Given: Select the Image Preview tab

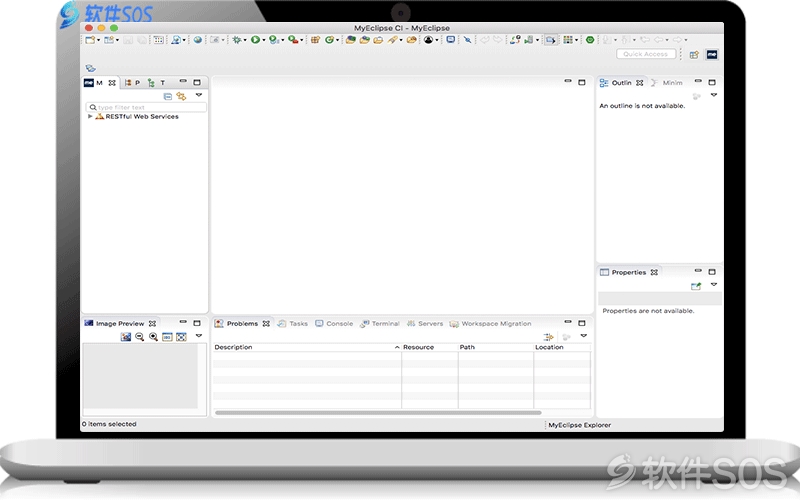Looking at the screenshot, I should [x=120, y=323].
